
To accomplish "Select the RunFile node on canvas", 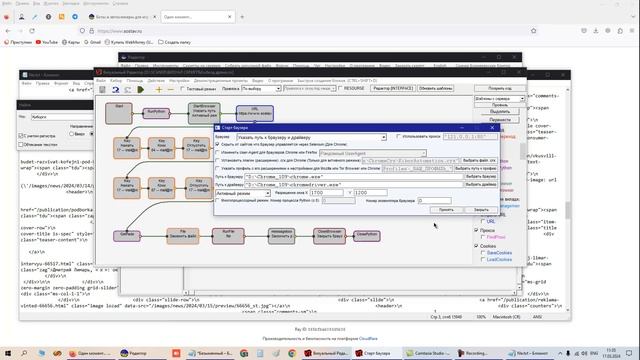I will 228,236.
